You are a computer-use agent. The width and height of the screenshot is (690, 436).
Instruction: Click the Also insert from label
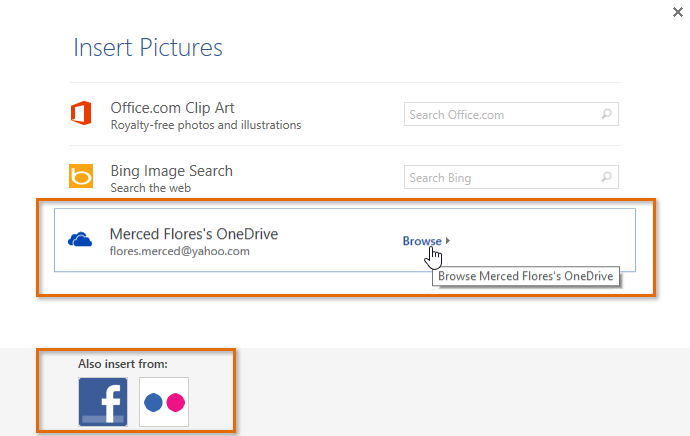click(x=123, y=365)
